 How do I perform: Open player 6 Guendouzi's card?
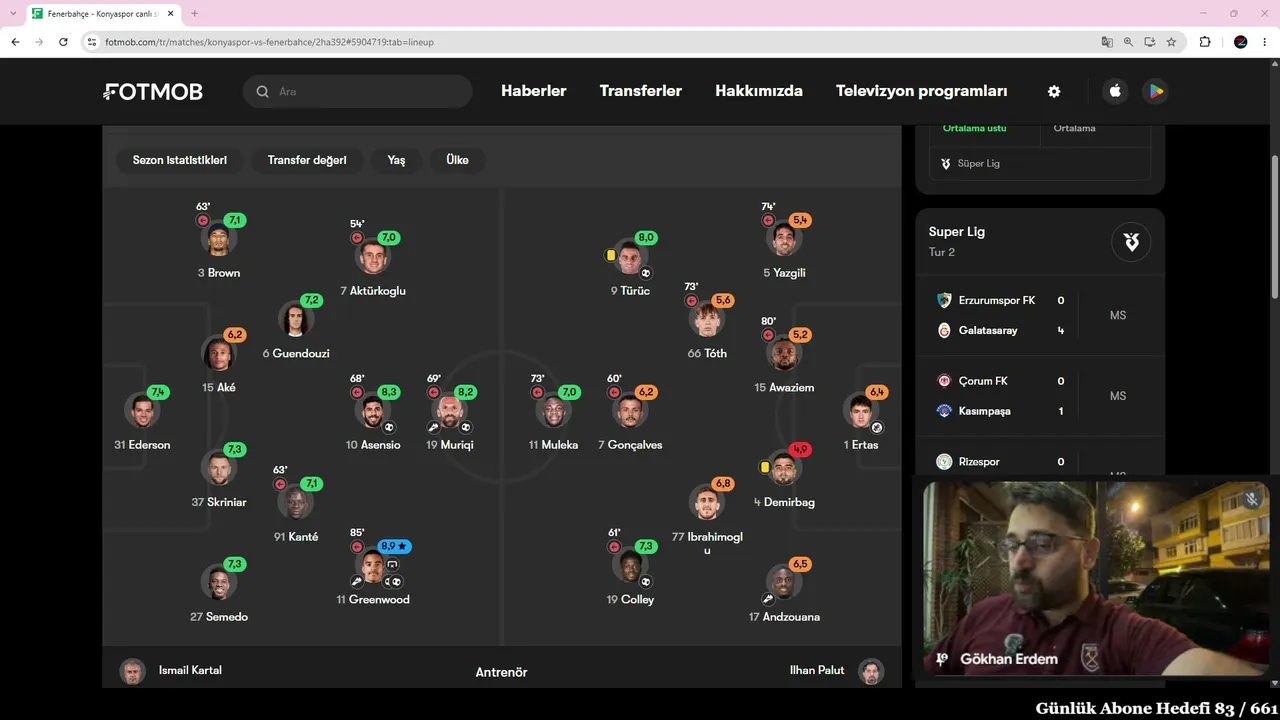296,327
